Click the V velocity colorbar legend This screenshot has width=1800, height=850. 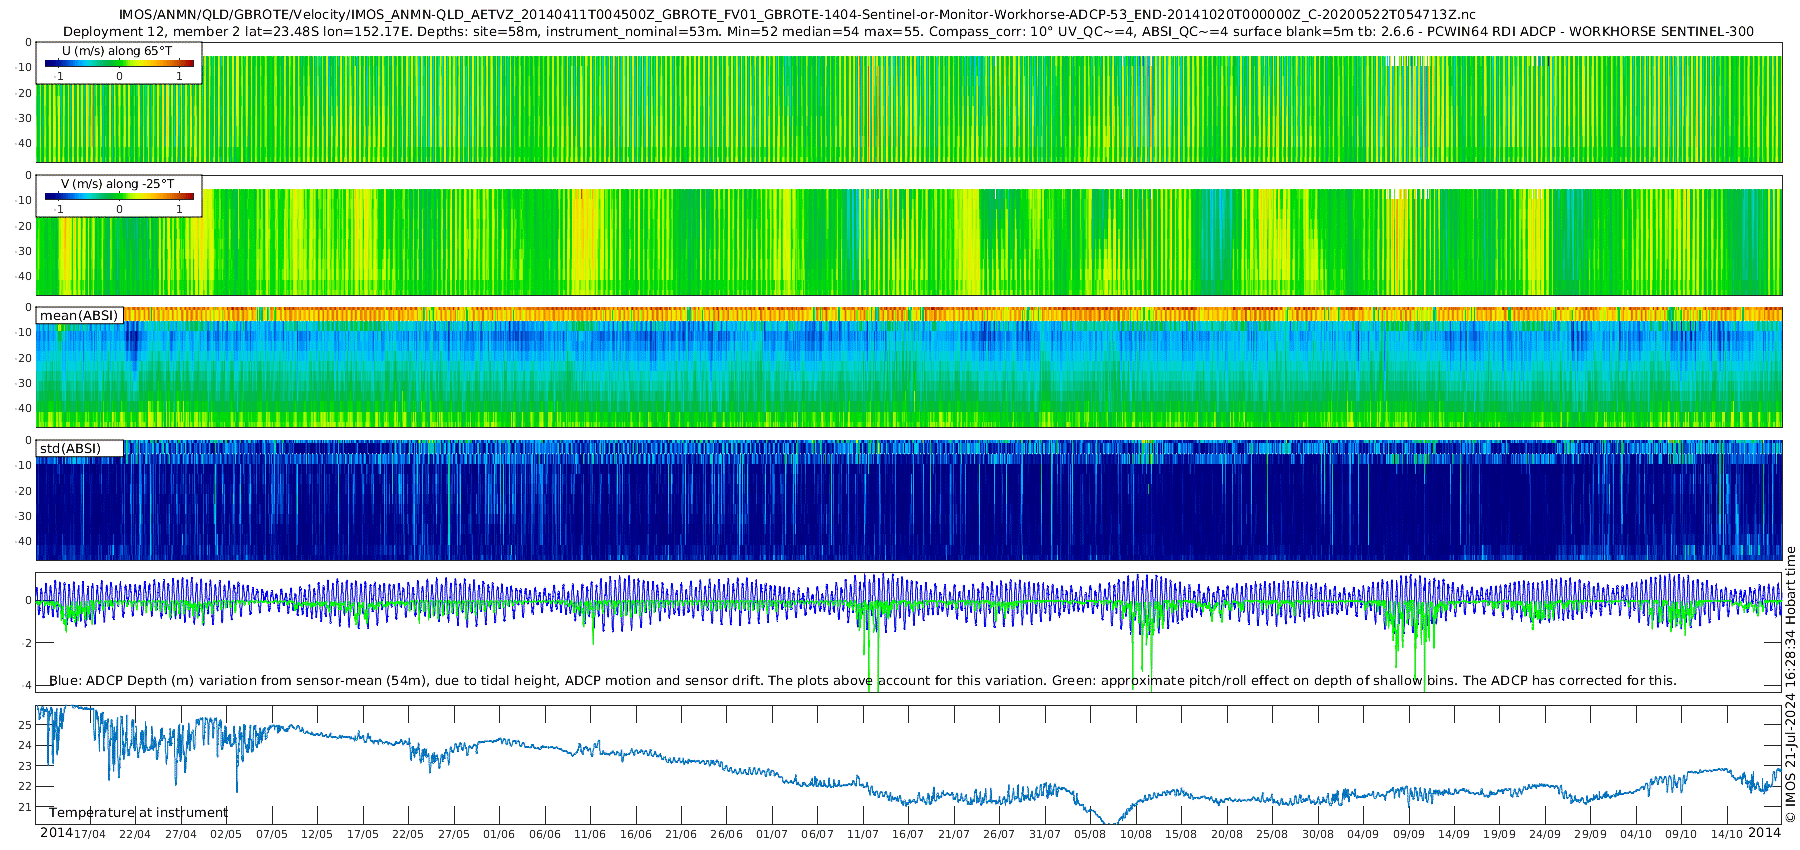click(119, 196)
